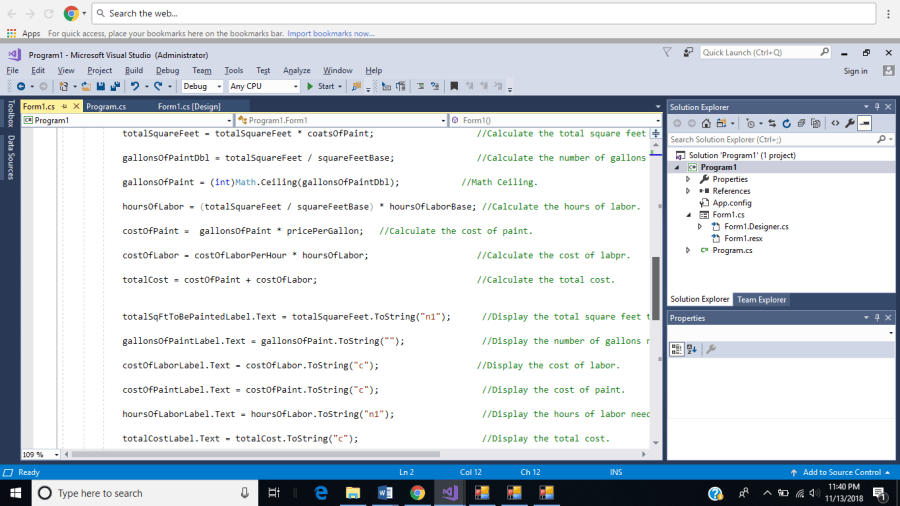Open the File menu
The height and width of the screenshot is (506, 900).
(12, 71)
